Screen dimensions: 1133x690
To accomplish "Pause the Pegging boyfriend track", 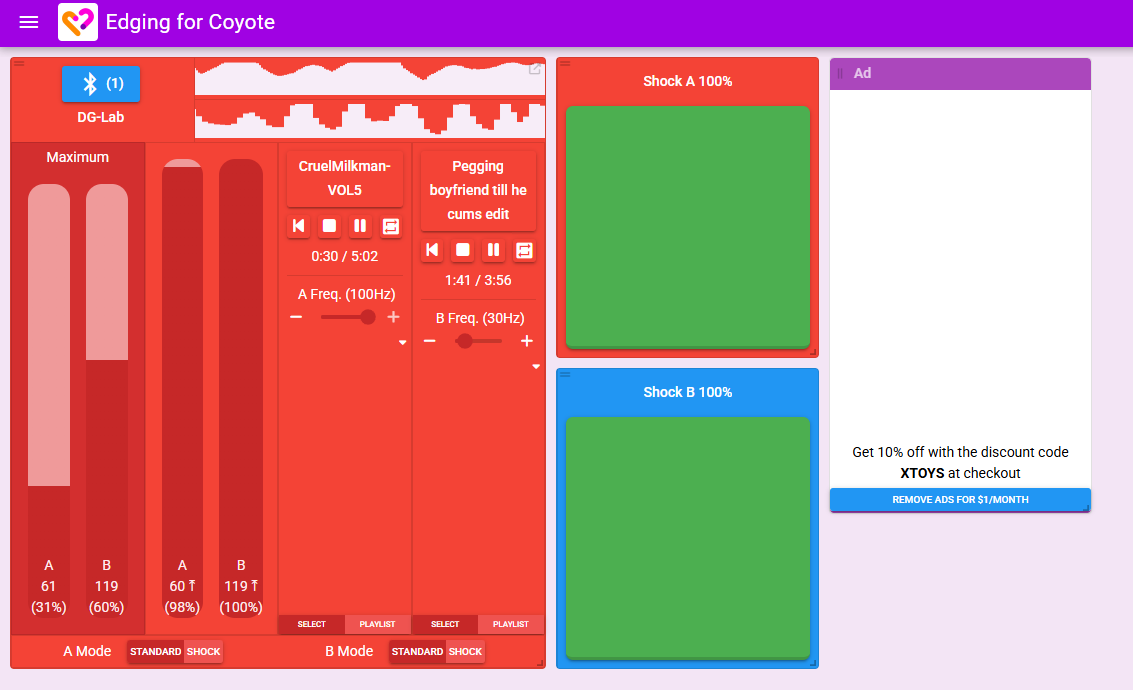I will tap(494, 250).
